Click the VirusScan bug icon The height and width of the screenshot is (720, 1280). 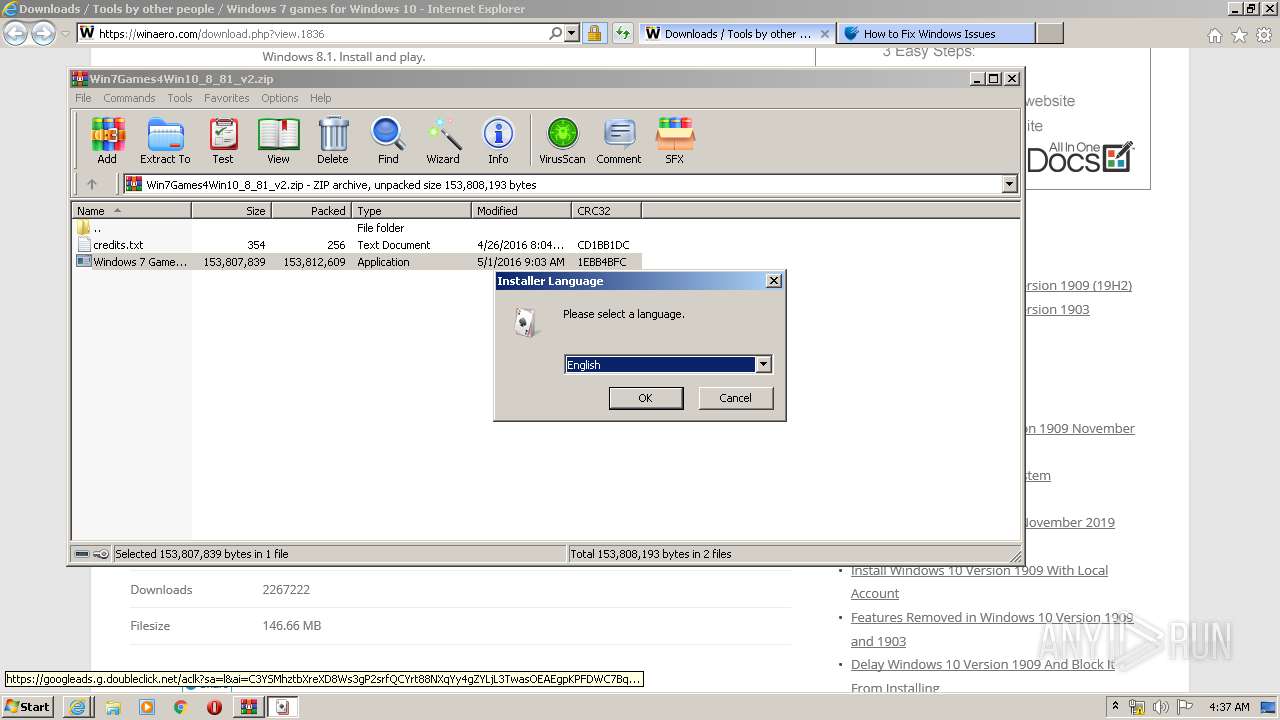562,140
